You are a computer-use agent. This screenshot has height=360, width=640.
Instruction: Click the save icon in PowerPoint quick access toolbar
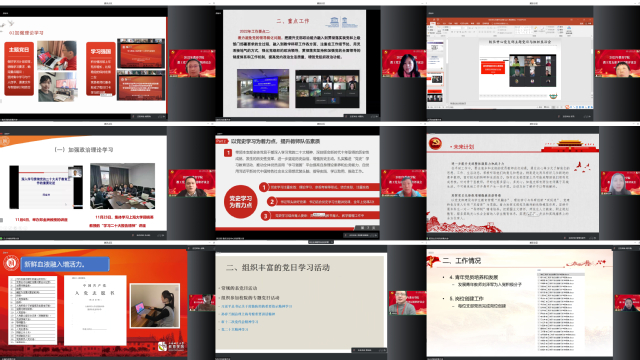tap(434, 20)
